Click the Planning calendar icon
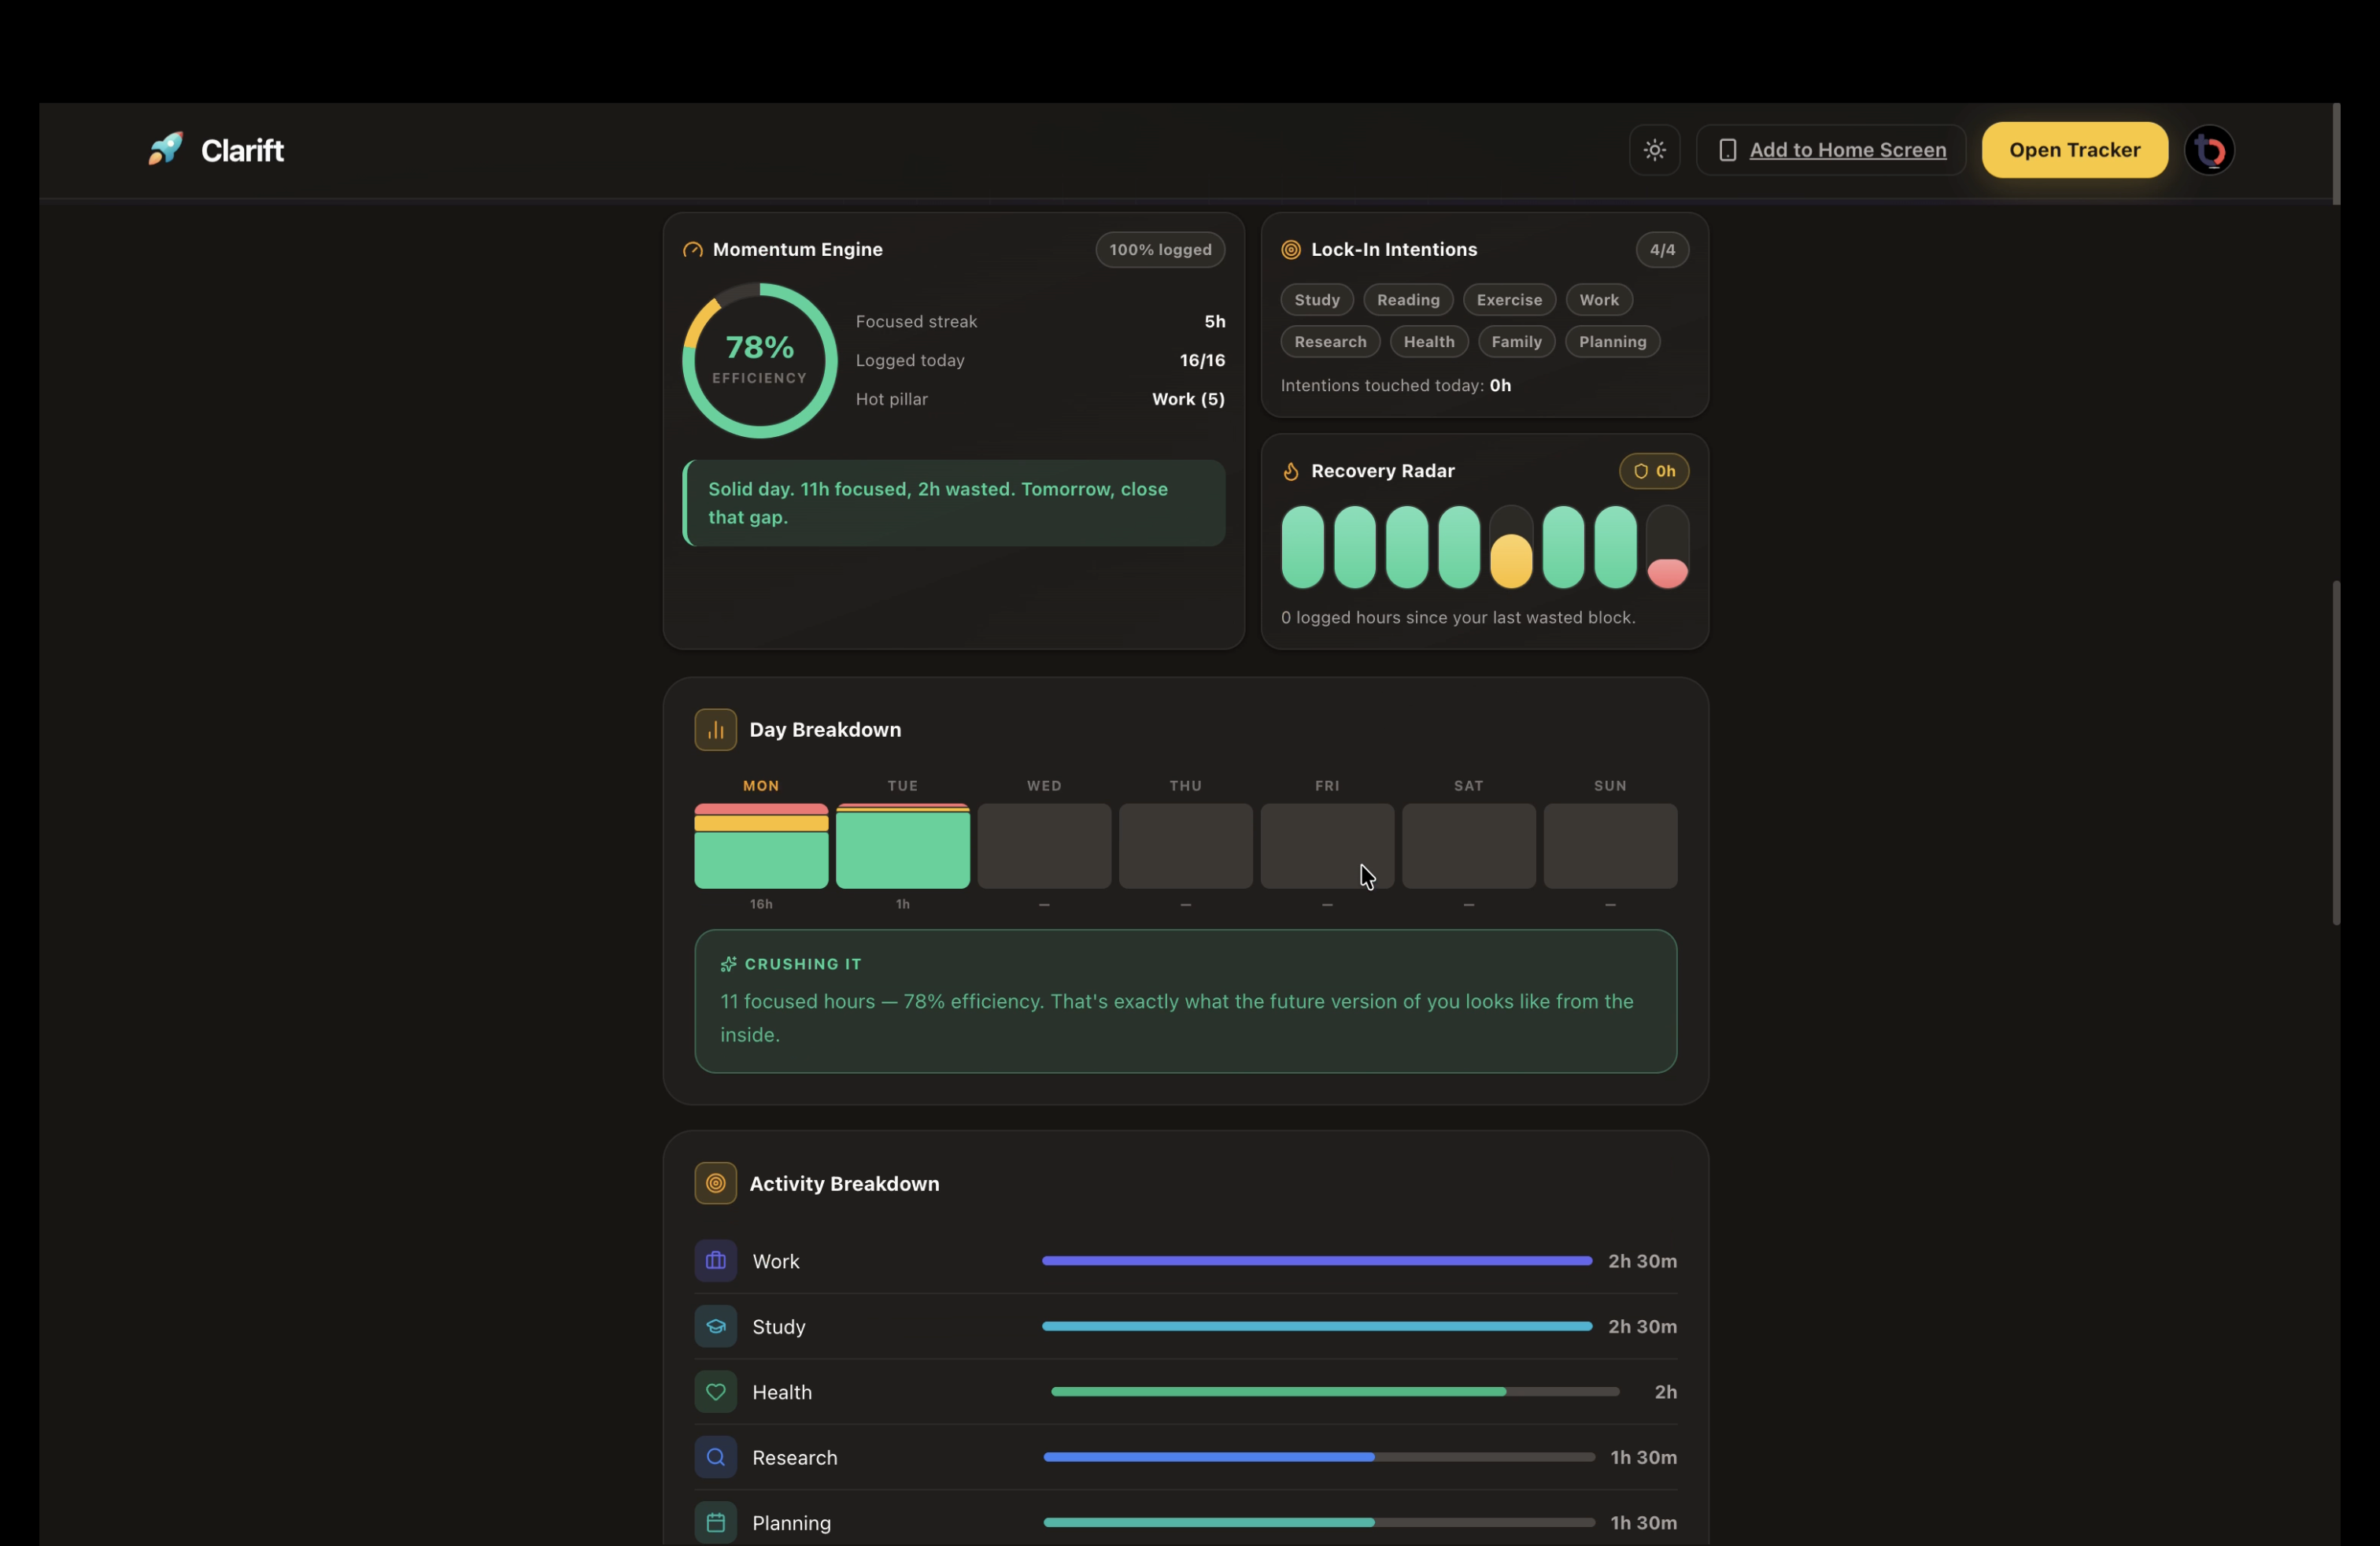Image resolution: width=2380 pixels, height=1546 pixels. tap(715, 1523)
